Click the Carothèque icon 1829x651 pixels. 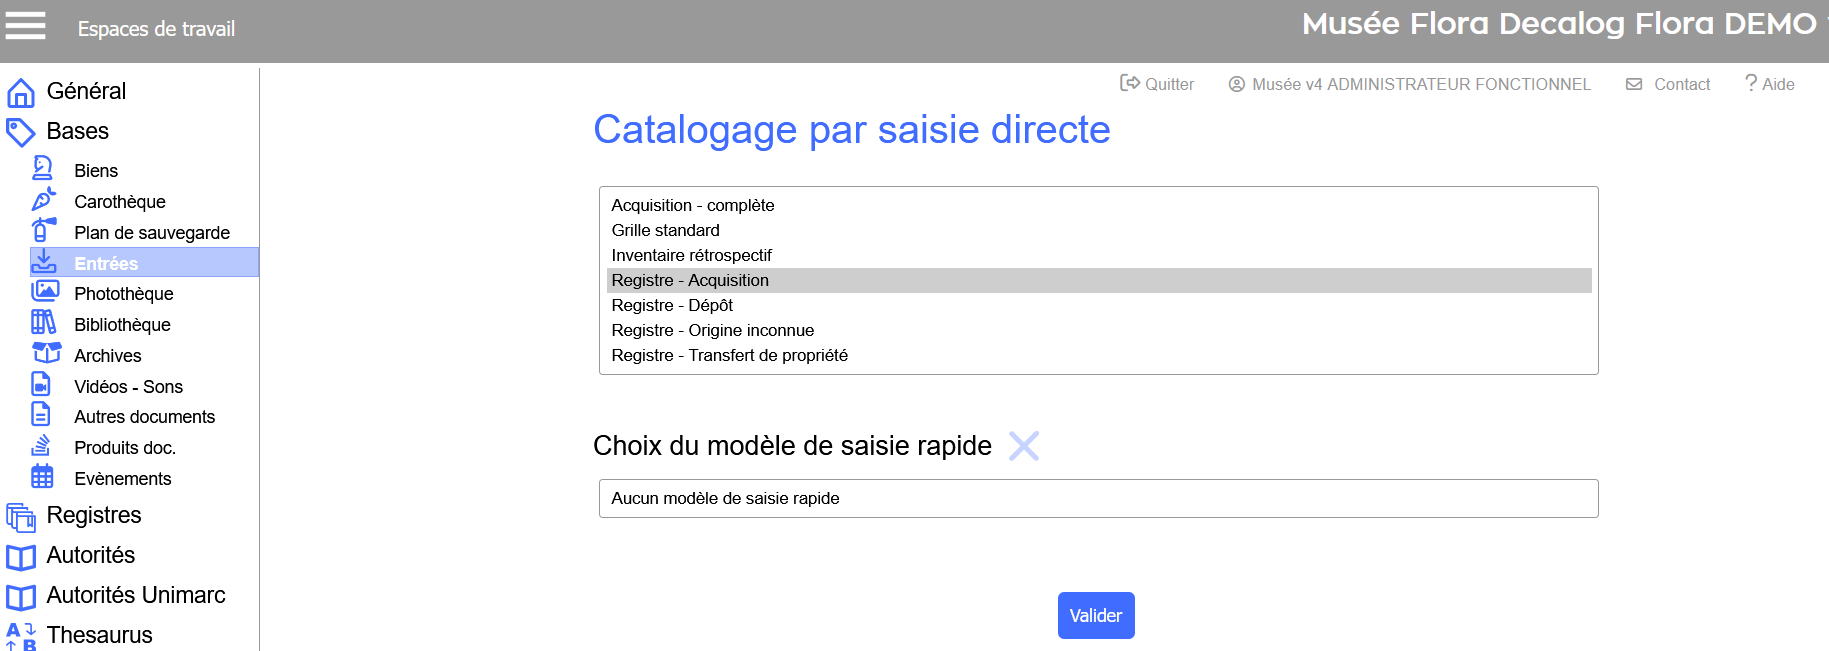point(43,200)
